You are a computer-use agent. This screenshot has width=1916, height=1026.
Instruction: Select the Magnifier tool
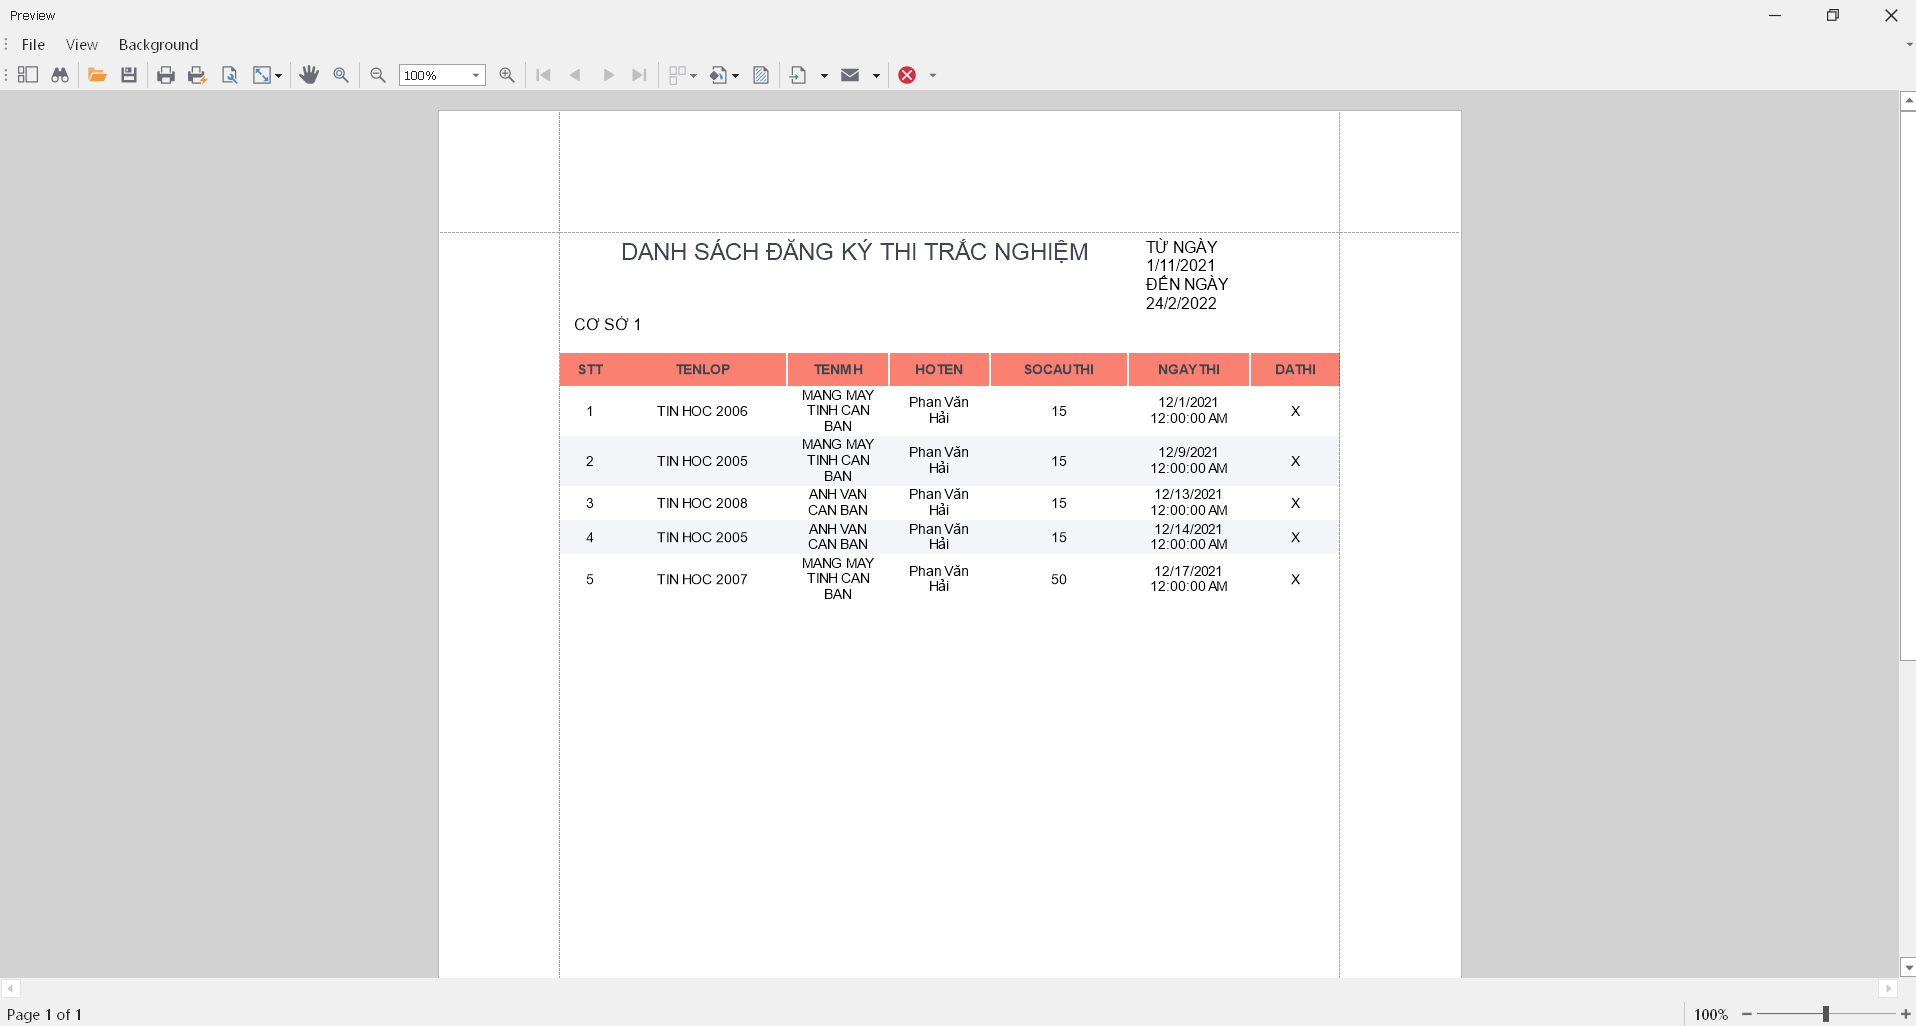coord(341,75)
